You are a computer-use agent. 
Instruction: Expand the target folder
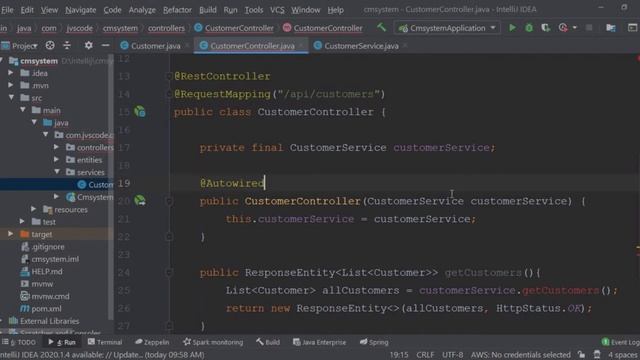coord(11,234)
